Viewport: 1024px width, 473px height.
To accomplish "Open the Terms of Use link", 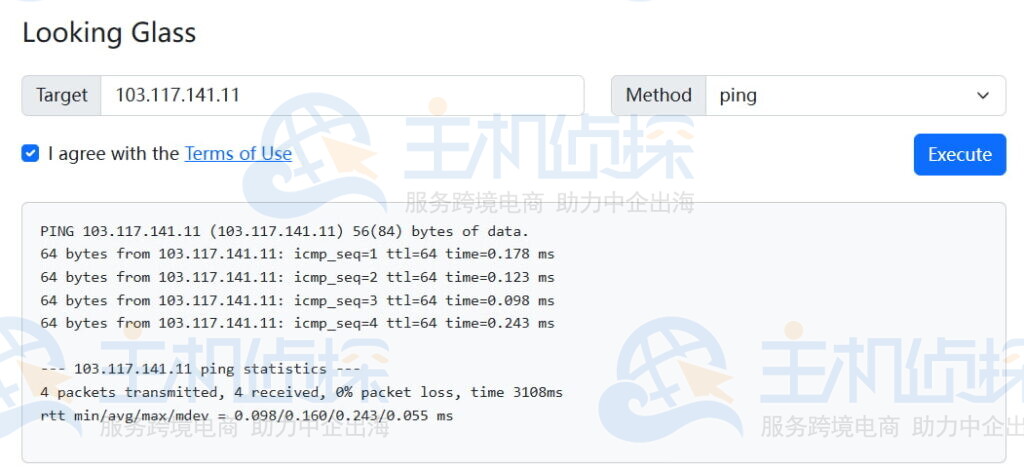I will tap(238, 153).
